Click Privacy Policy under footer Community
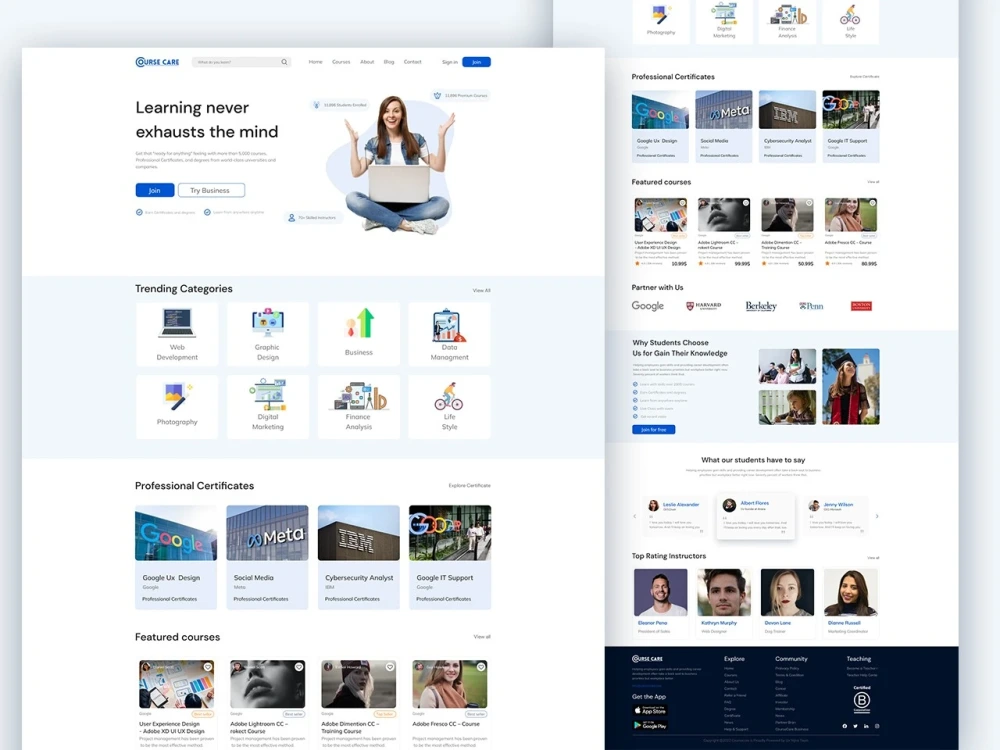Image resolution: width=1000 pixels, height=750 pixels. (x=786, y=668)
